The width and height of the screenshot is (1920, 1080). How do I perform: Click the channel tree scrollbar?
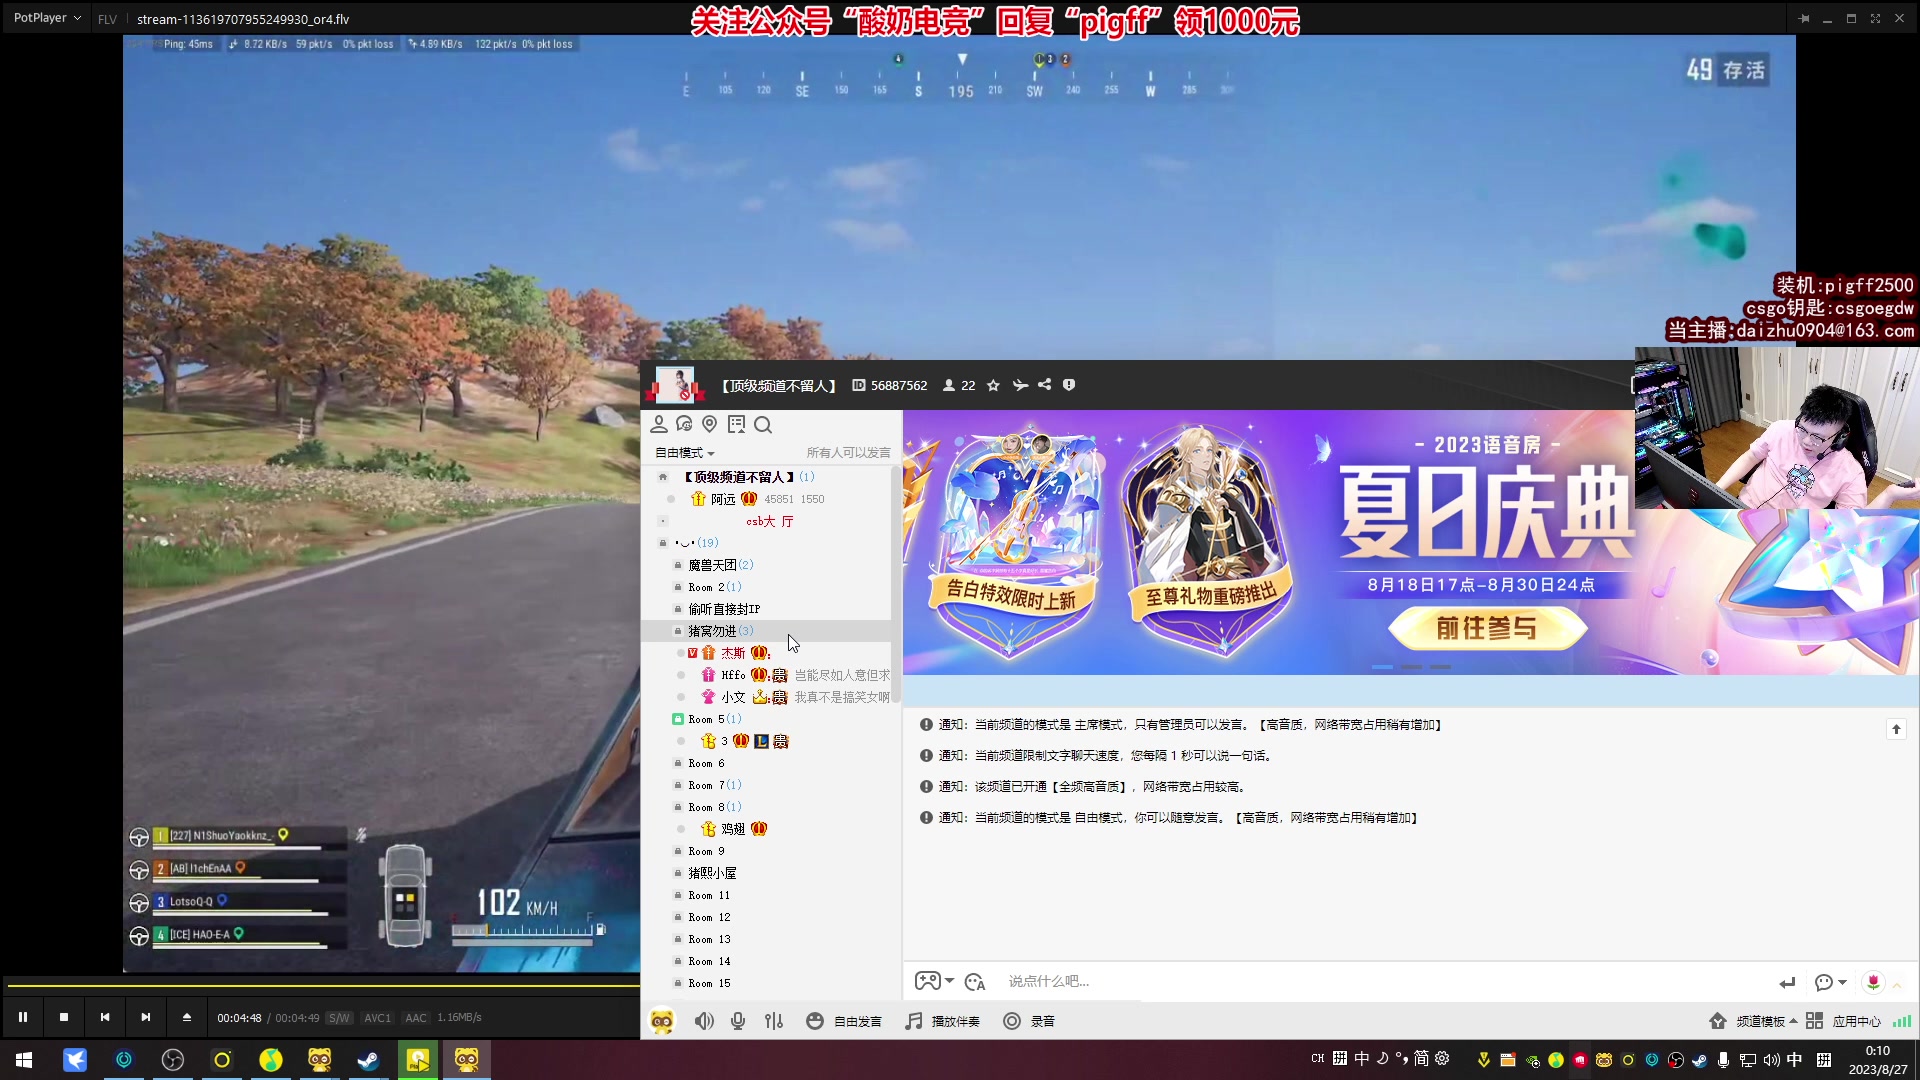pyautogui.click(x=895, y=585)
